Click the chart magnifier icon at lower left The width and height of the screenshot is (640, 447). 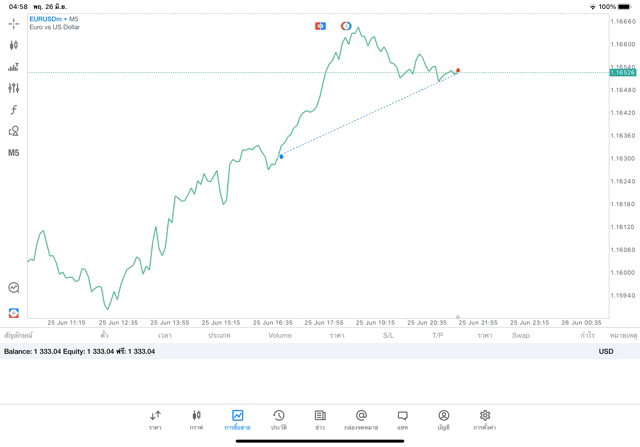click(x=14, y=288)
